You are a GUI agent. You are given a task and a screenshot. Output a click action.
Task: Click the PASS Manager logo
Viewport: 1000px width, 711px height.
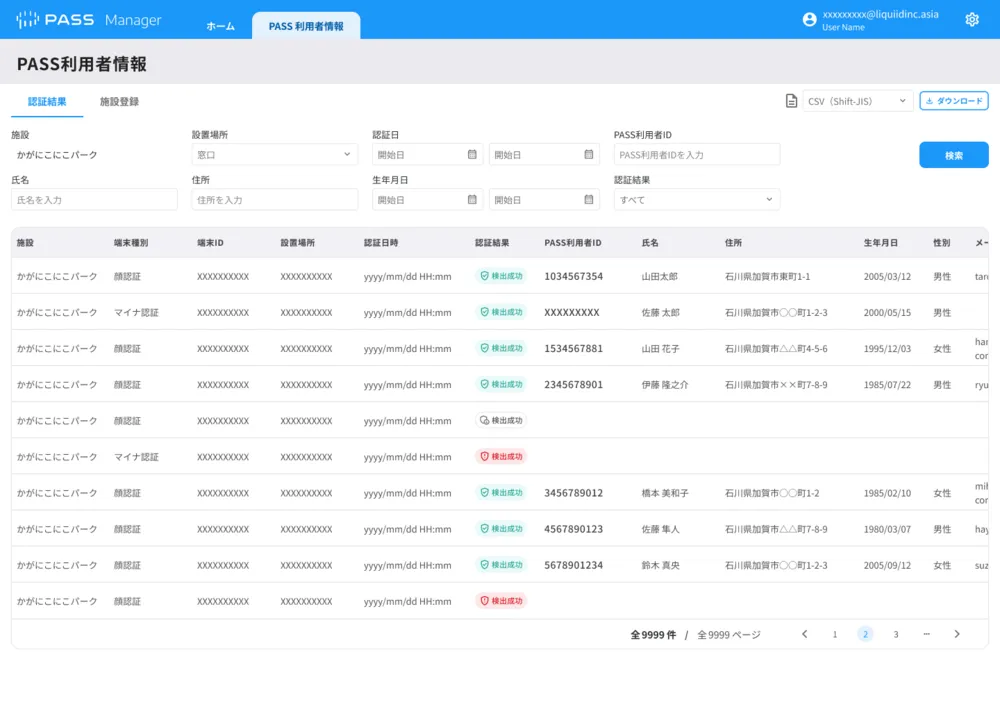[88, 20]
